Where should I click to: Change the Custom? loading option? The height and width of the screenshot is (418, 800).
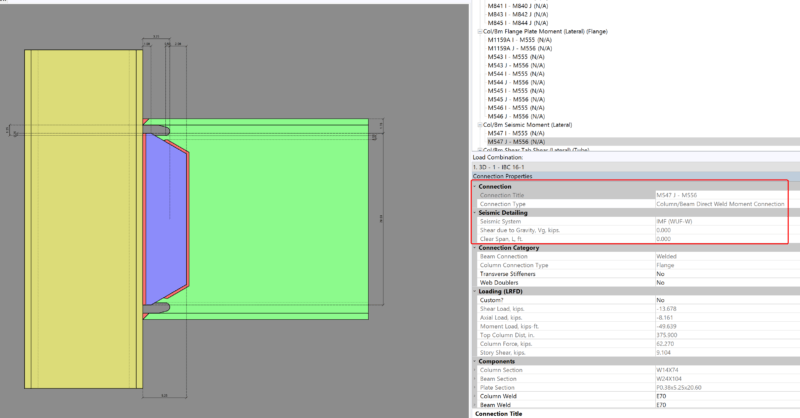[720, 300]
